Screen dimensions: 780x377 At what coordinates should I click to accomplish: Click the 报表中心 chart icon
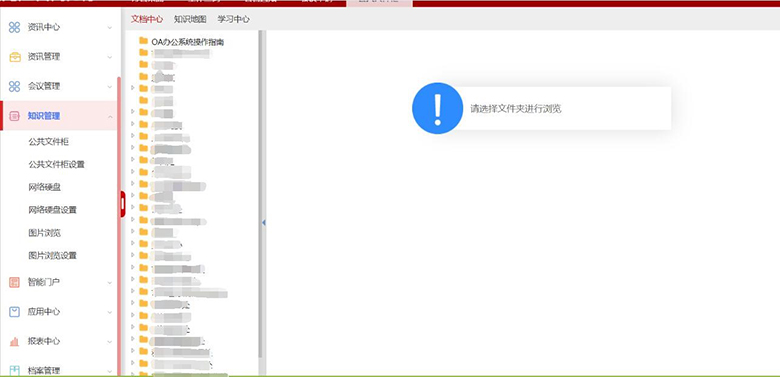(14, 341)
